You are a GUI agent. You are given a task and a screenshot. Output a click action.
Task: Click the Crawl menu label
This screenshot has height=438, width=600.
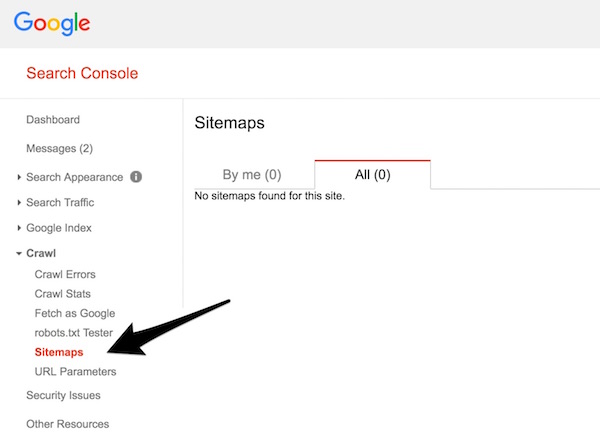pyautogui.click(x=41, y=253)
